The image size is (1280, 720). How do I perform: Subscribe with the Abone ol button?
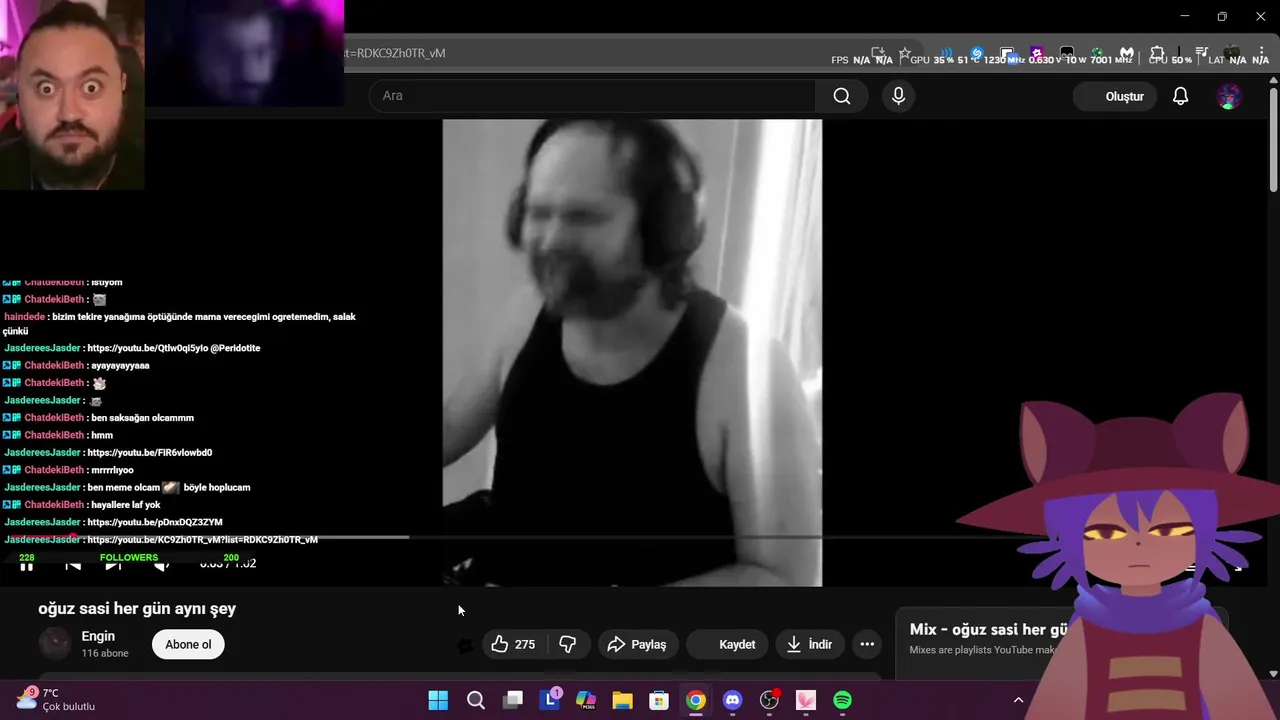pyautogui.click(x=188, y=645)
